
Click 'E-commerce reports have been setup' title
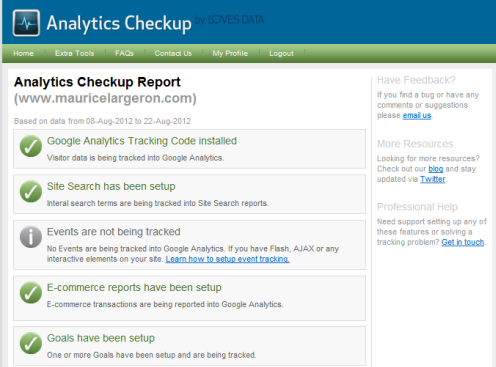[134, 287]
